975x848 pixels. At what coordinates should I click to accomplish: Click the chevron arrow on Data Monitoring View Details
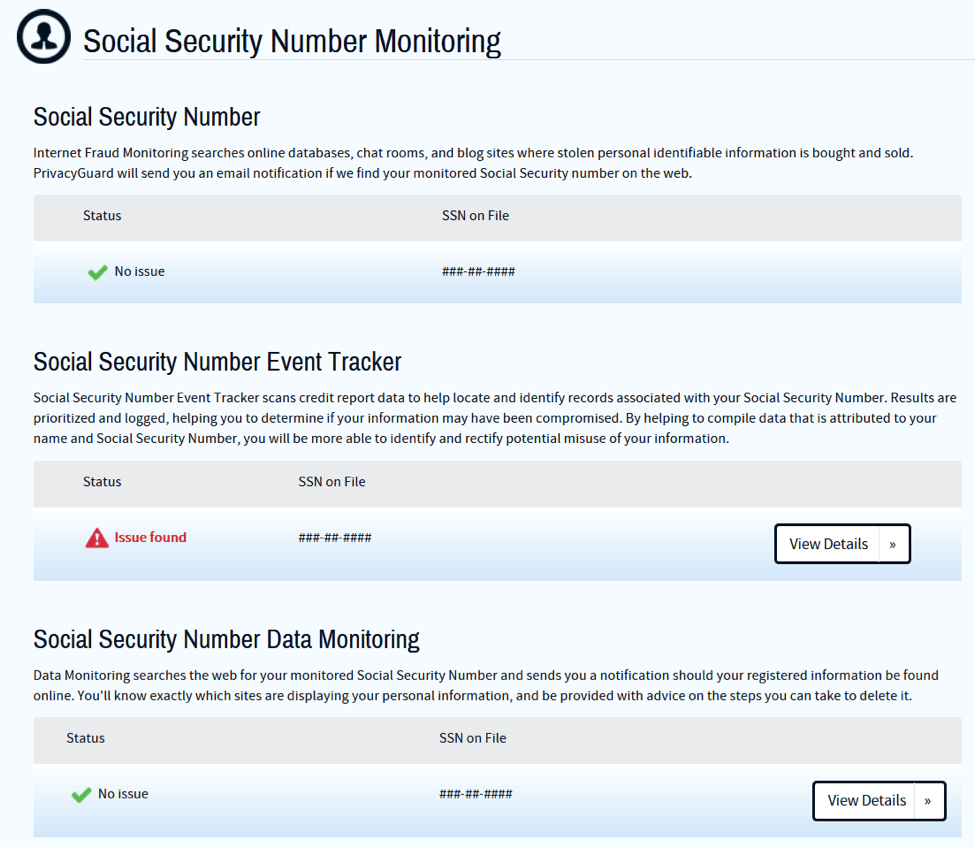928,801
